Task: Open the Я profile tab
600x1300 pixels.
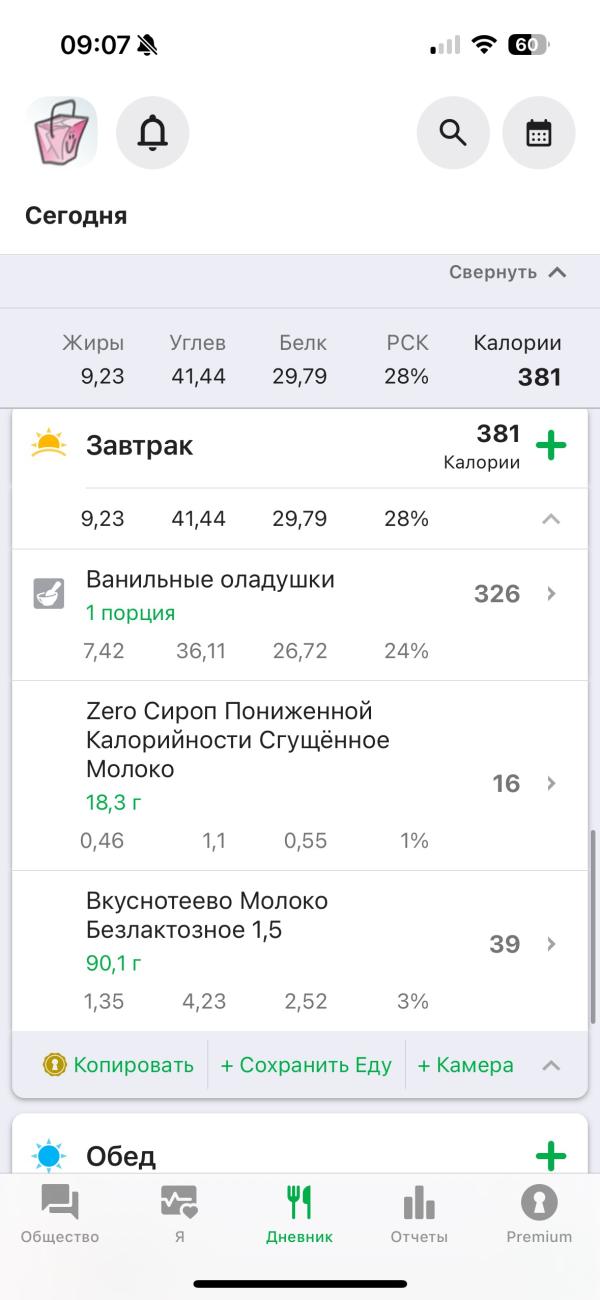Action: pyautogui.click(x=179, y=1214)
